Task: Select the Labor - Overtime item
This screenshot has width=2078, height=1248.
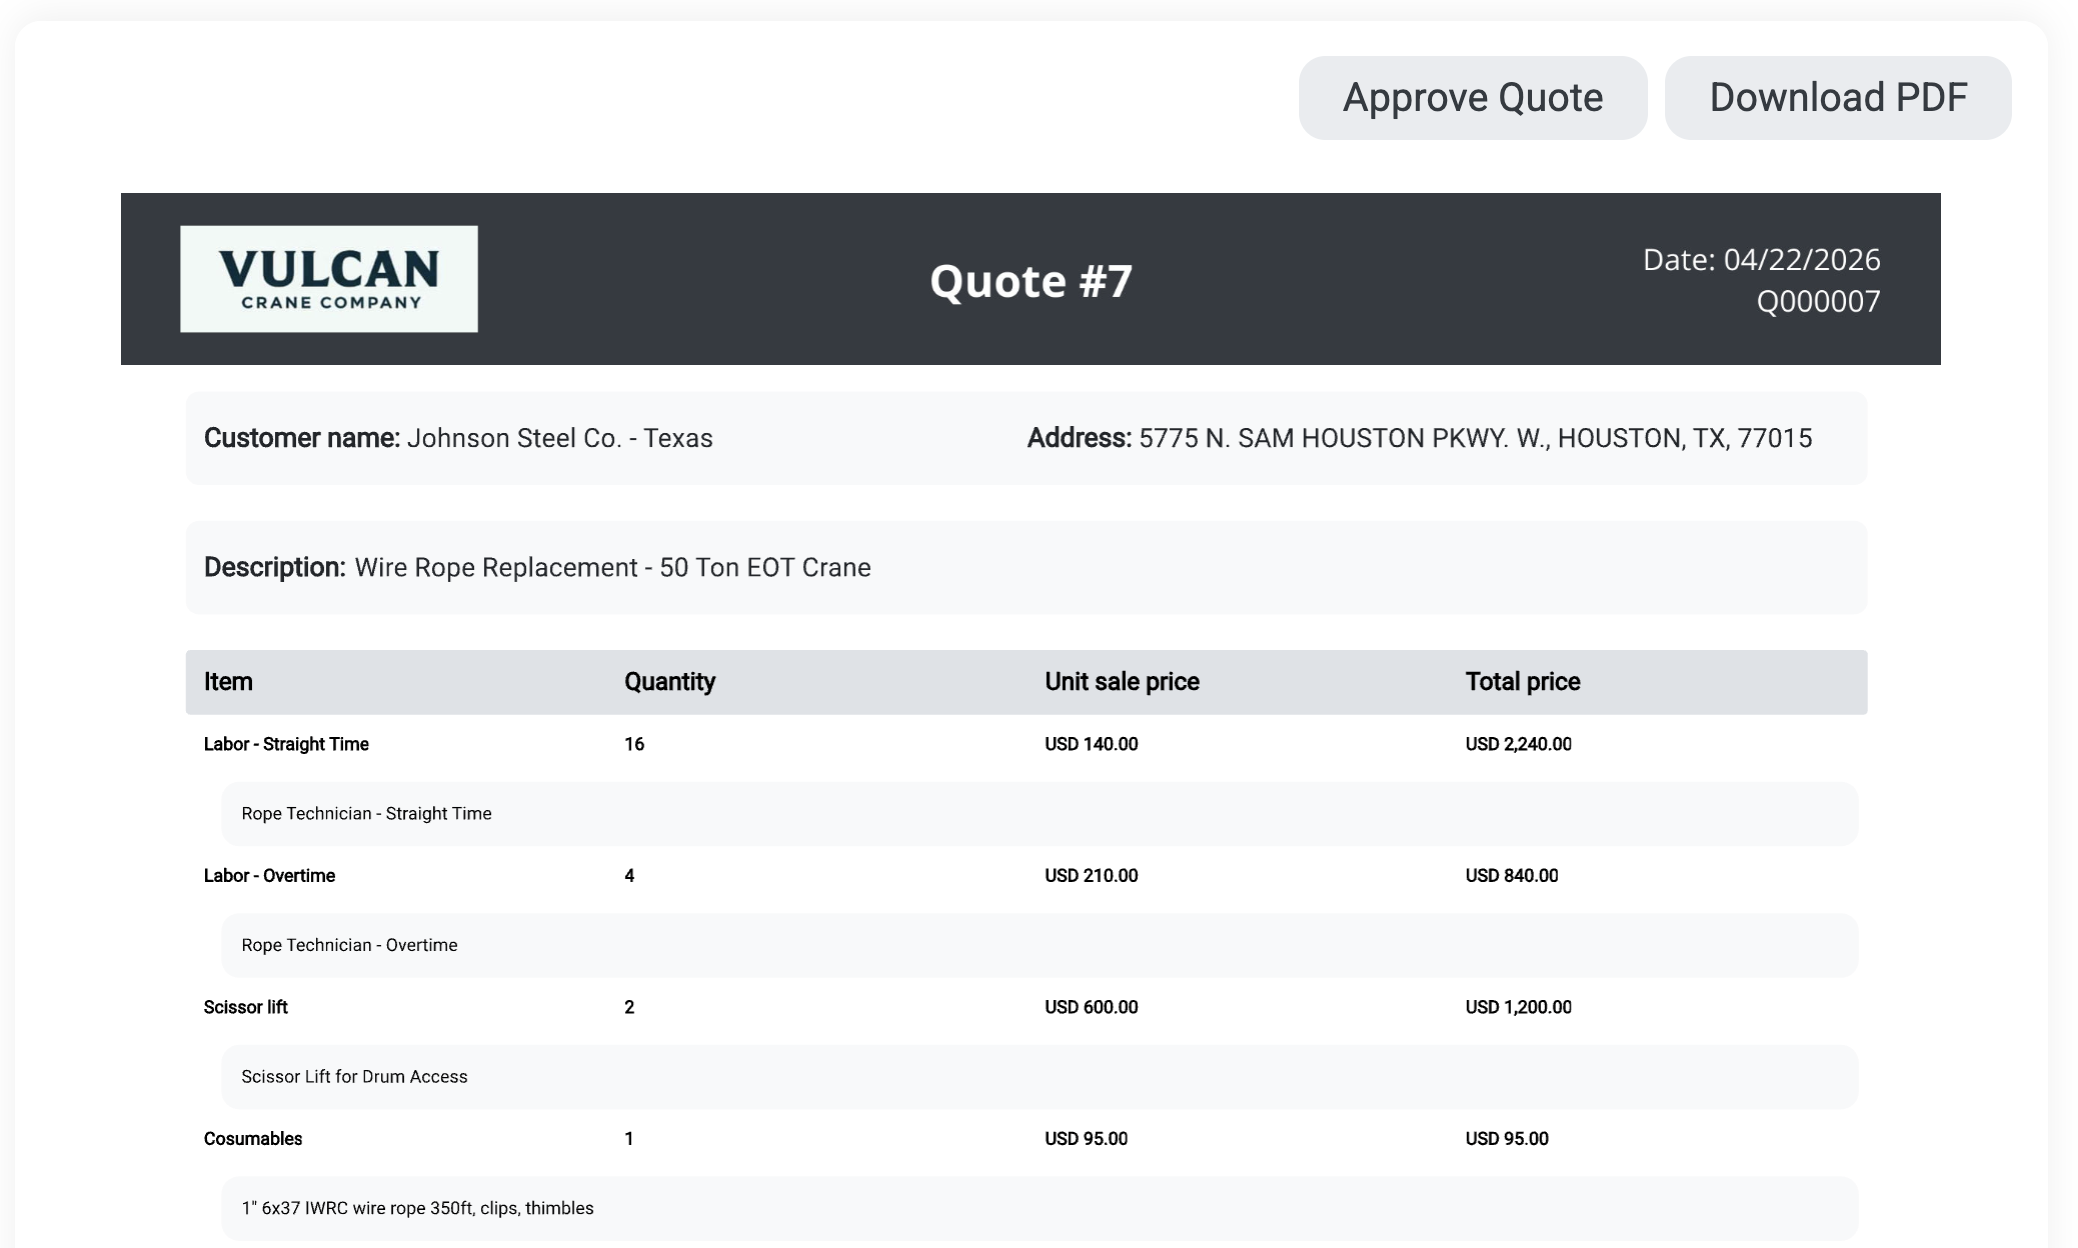Action: [x=269, y=876]
